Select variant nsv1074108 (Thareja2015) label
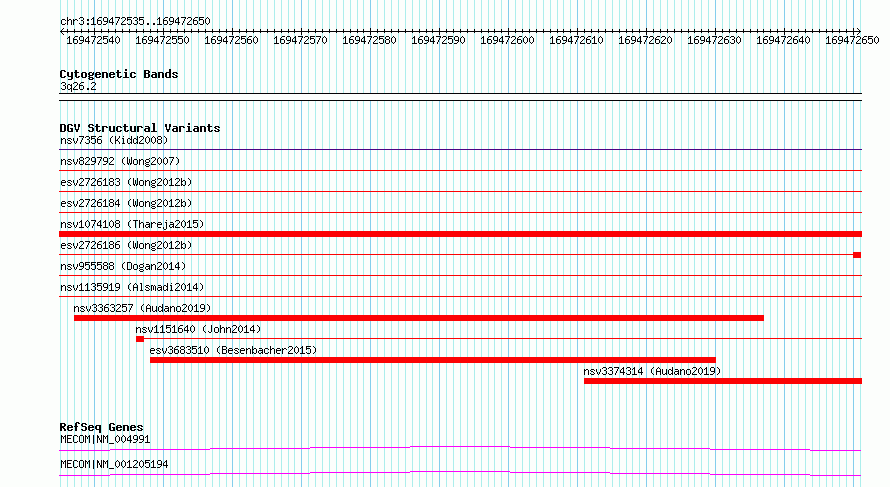This screenshot has width=890, height=487. point(132,224)
